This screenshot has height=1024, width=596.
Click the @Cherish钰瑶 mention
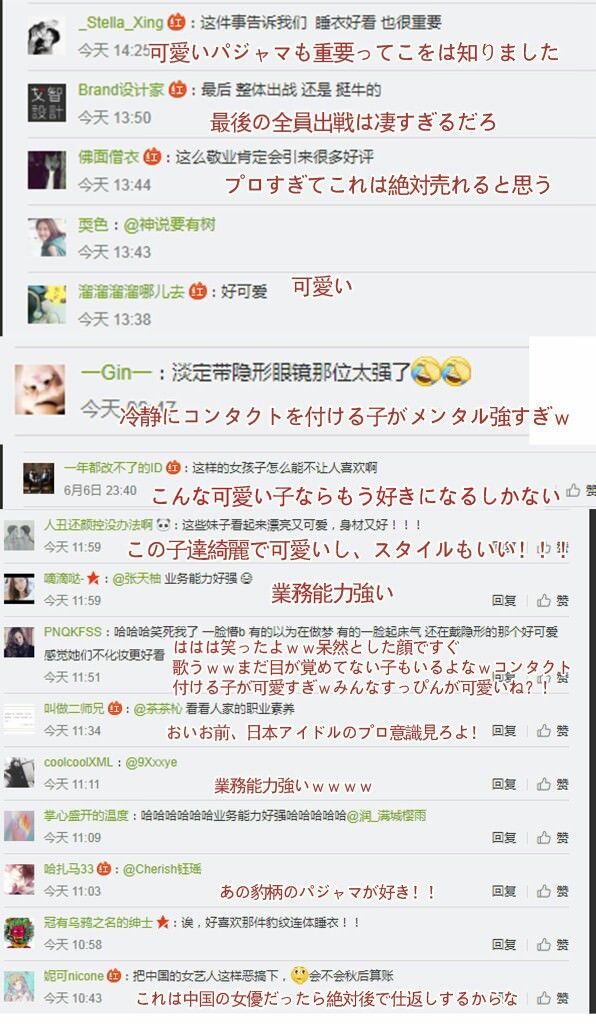click(162, 869)
